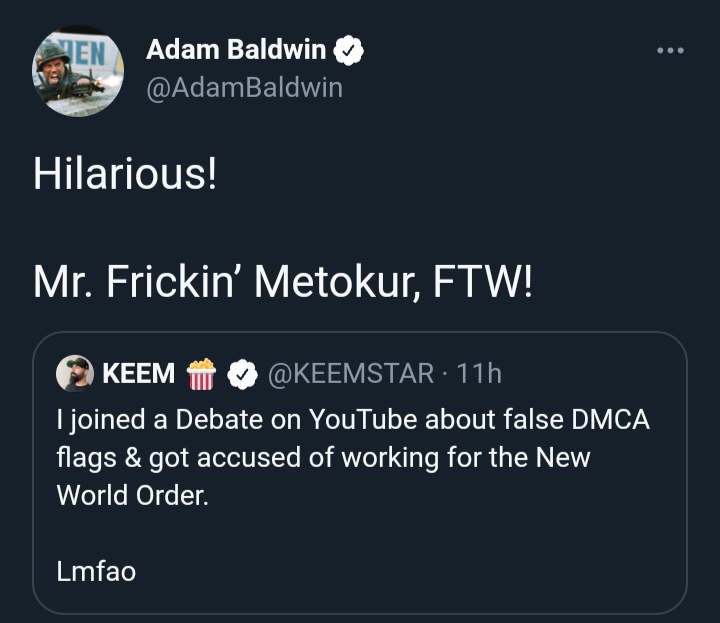Select the 'Hilarious!' tweet text
Screen dimensions: 720x623
point(125,174)
